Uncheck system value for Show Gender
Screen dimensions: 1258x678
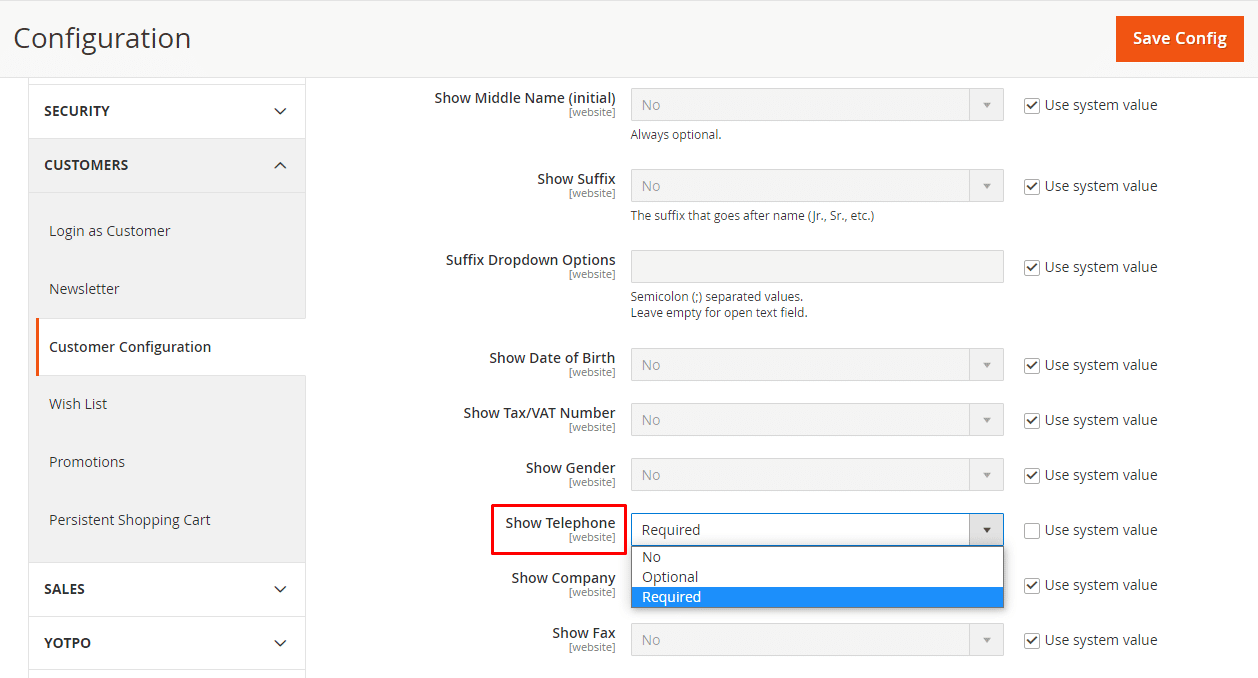1032,476
